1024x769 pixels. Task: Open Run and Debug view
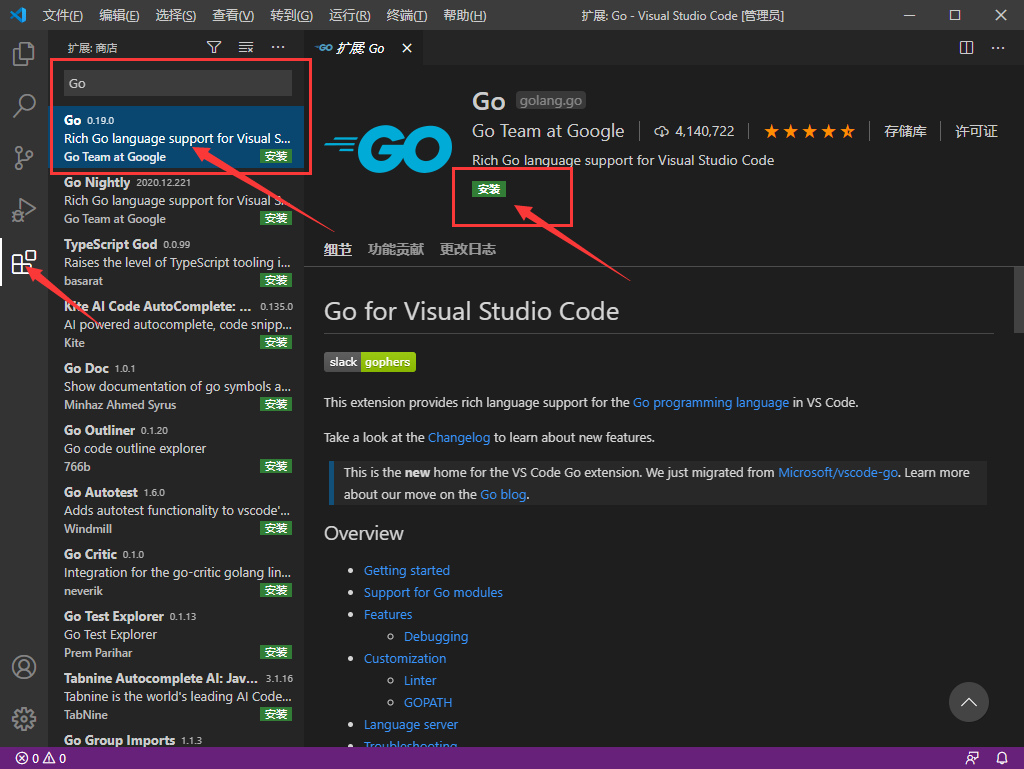24,210
